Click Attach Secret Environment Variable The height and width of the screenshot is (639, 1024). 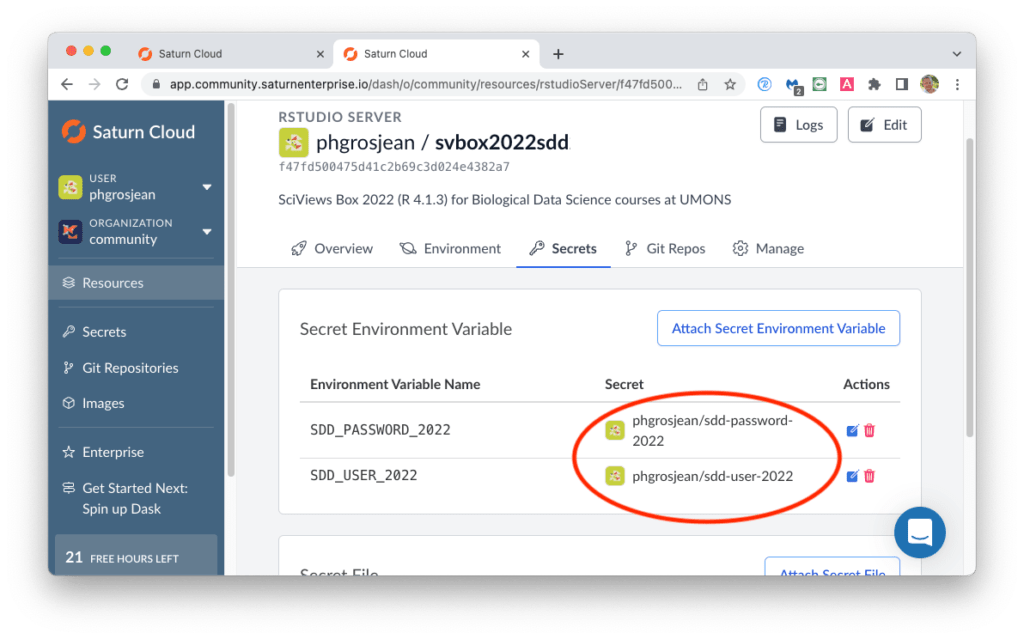778,328
